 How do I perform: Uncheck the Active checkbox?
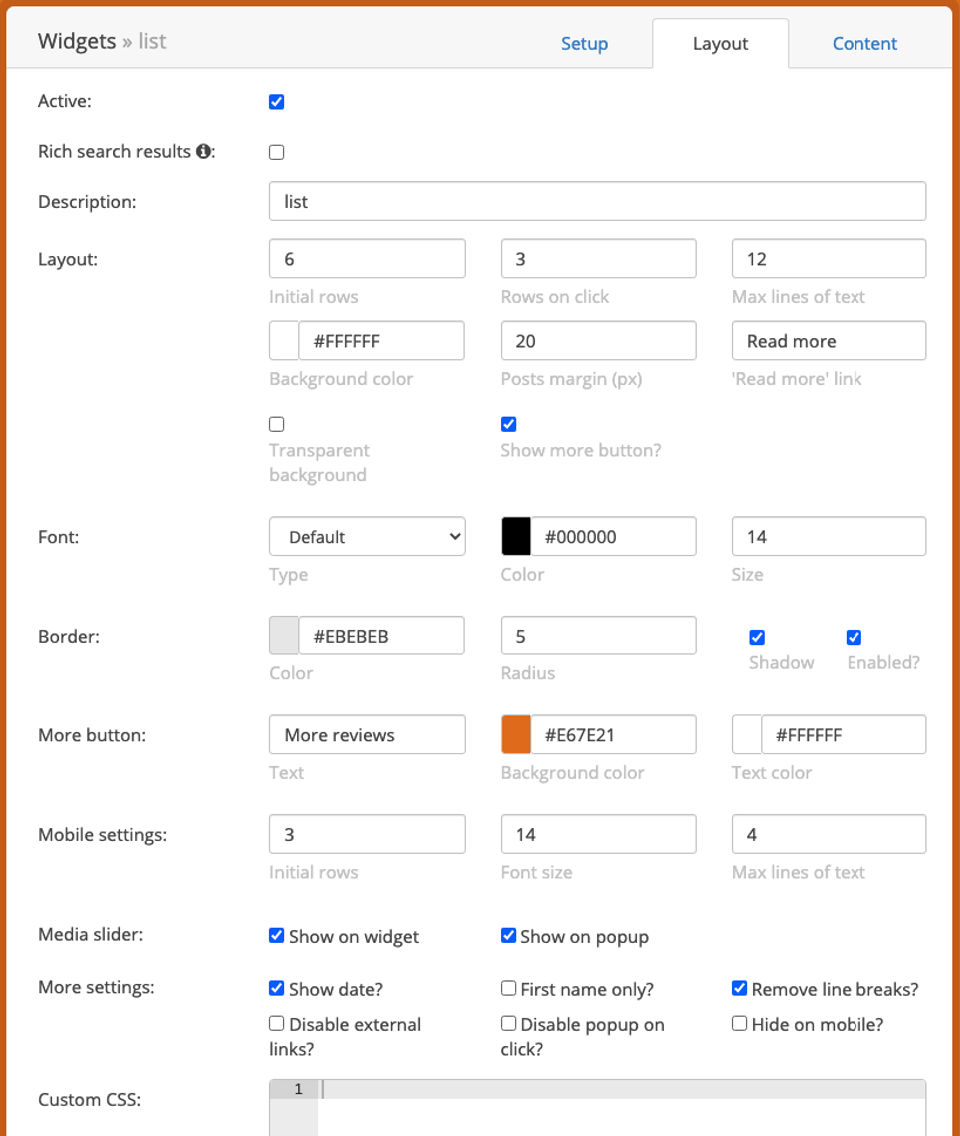point(277,102)
